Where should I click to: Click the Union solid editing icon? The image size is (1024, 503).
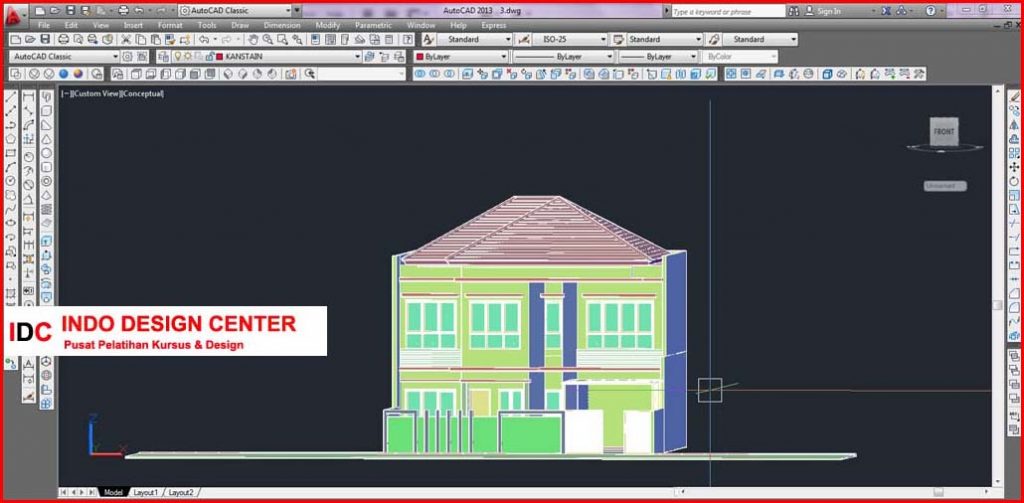click(420, 74)
